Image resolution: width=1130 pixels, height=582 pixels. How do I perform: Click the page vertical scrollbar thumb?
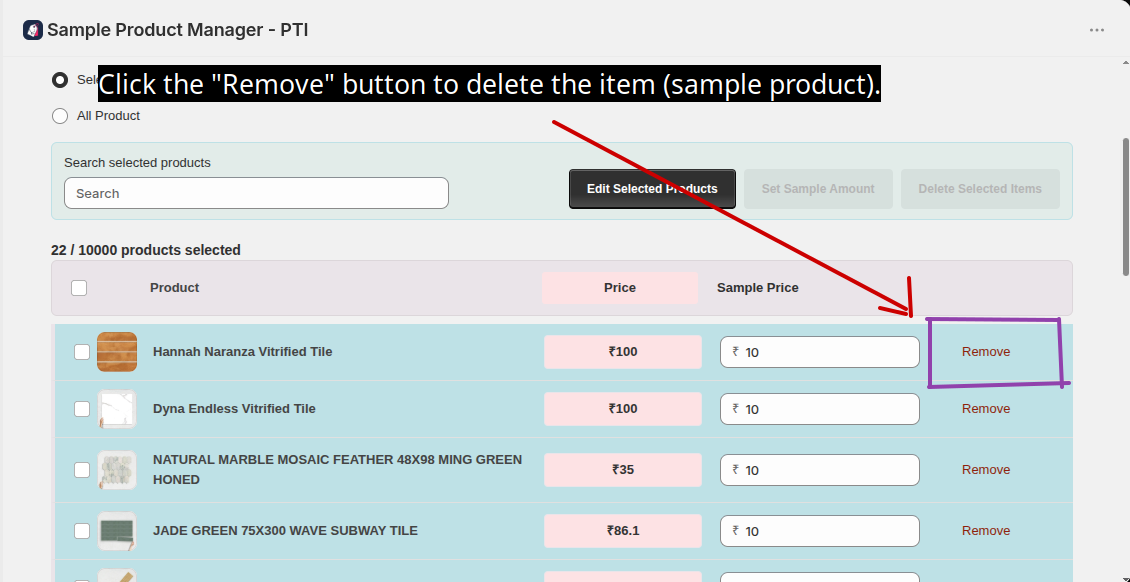(1125, 207)
